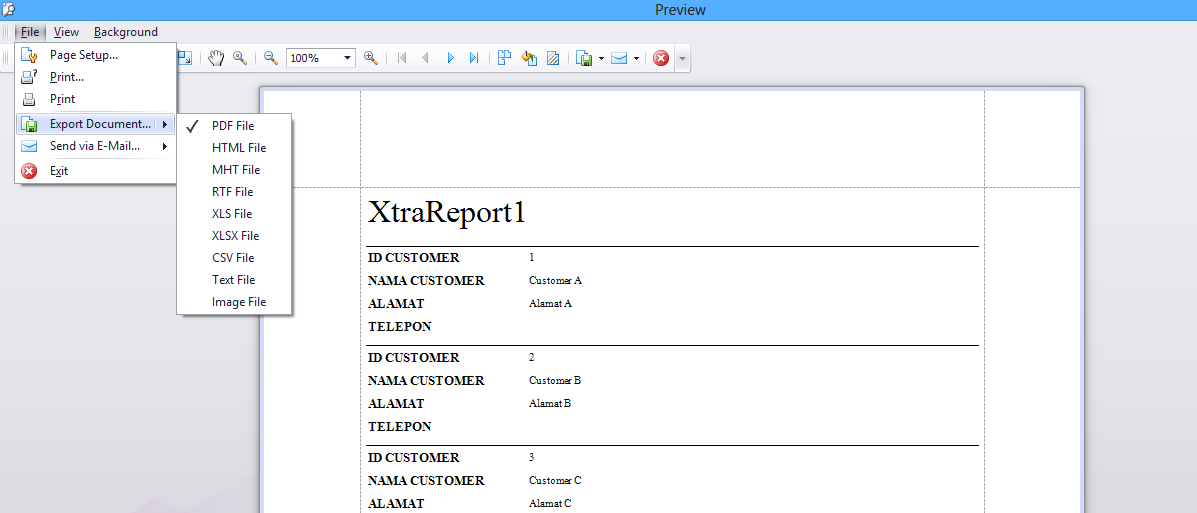Click the Zoom In icon
This screenshot has width=1197, height=513.
coord(371,58)
